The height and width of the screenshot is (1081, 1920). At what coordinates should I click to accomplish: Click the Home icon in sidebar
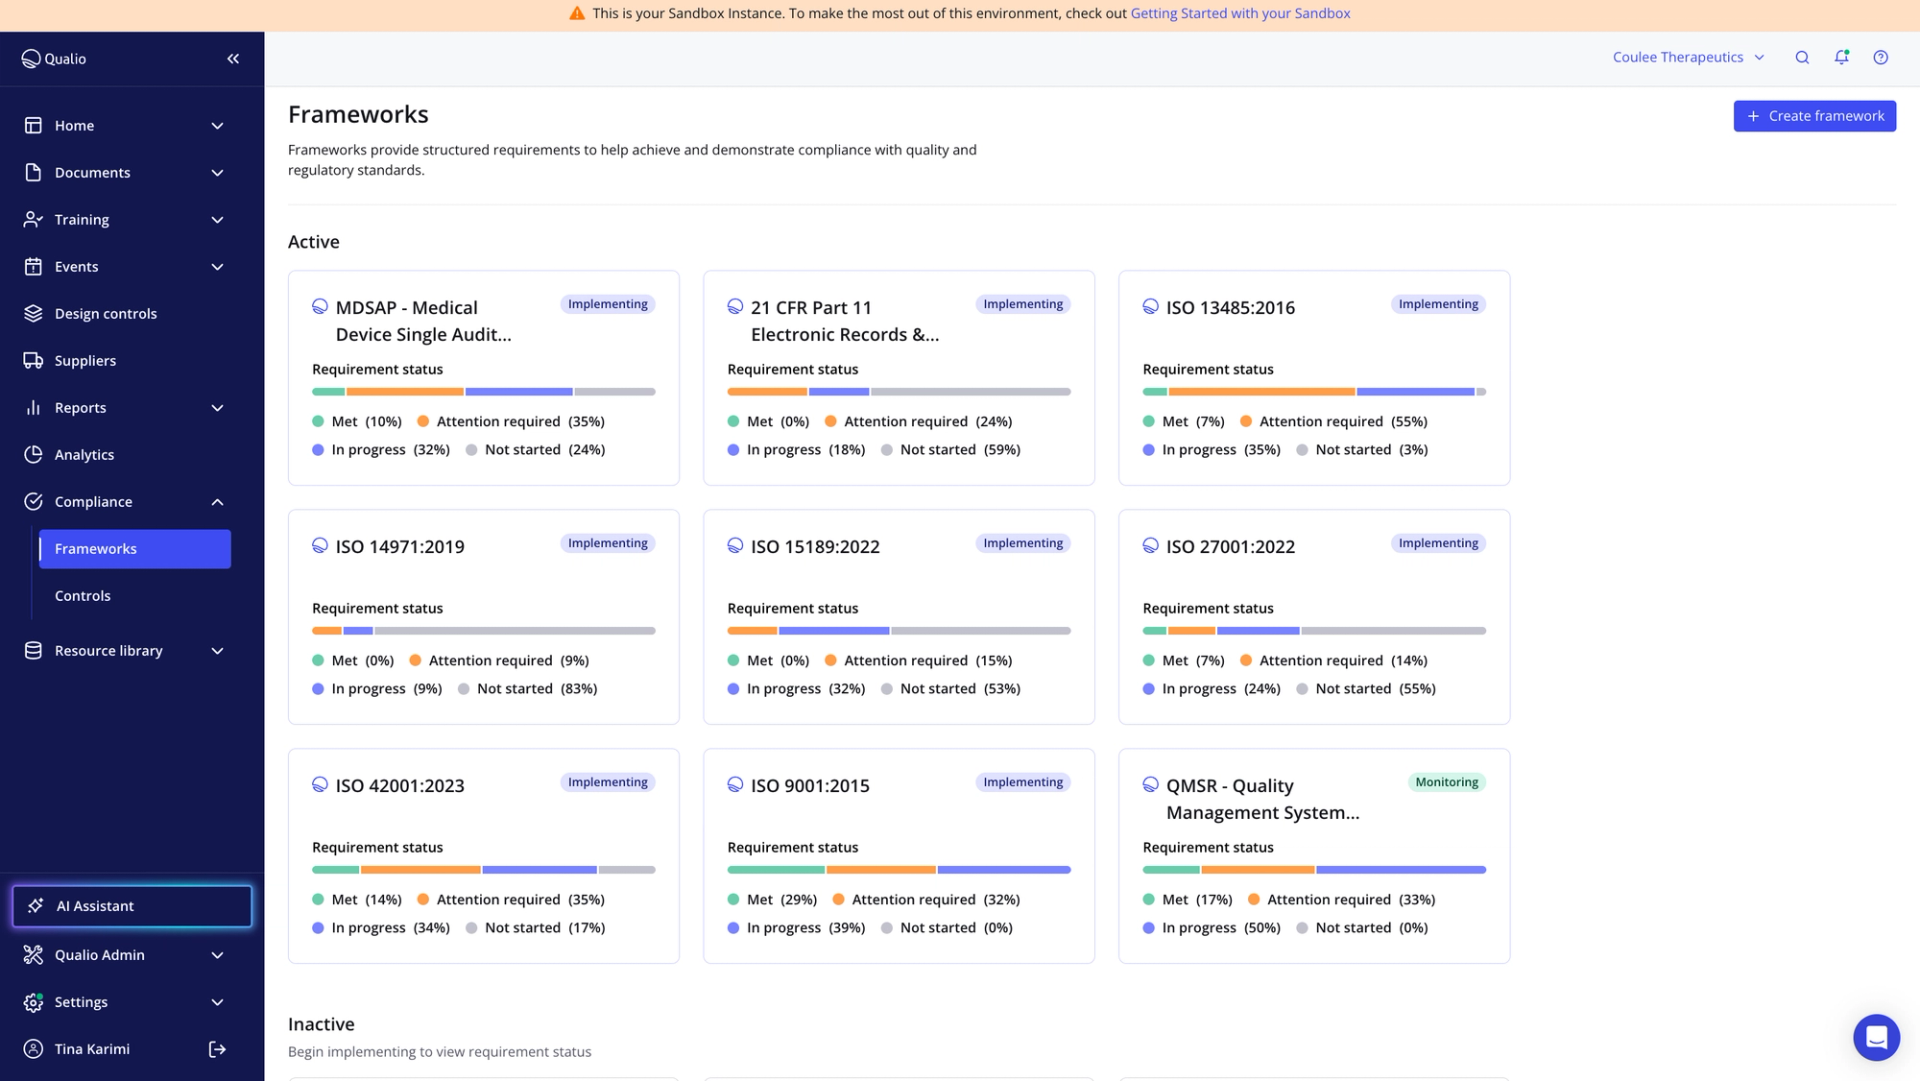click(33, 126)
